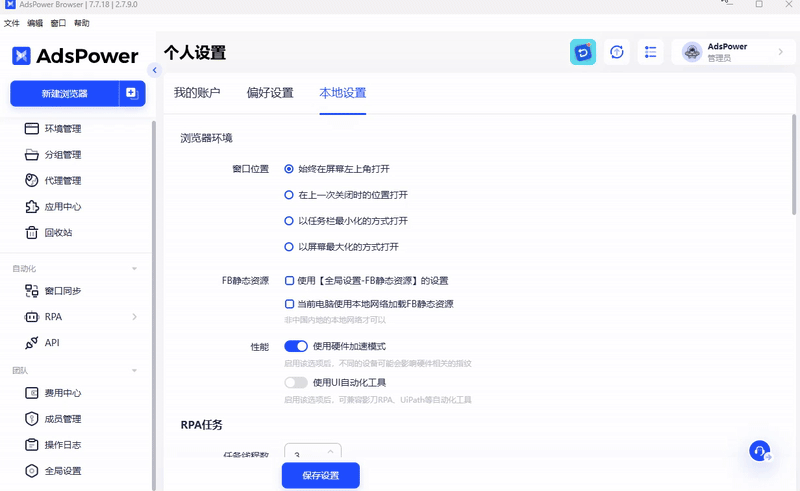Click the sidebar vertical scrollbar
The width and height of the screenshot is (800, 491).
click(x=154, y=305)
